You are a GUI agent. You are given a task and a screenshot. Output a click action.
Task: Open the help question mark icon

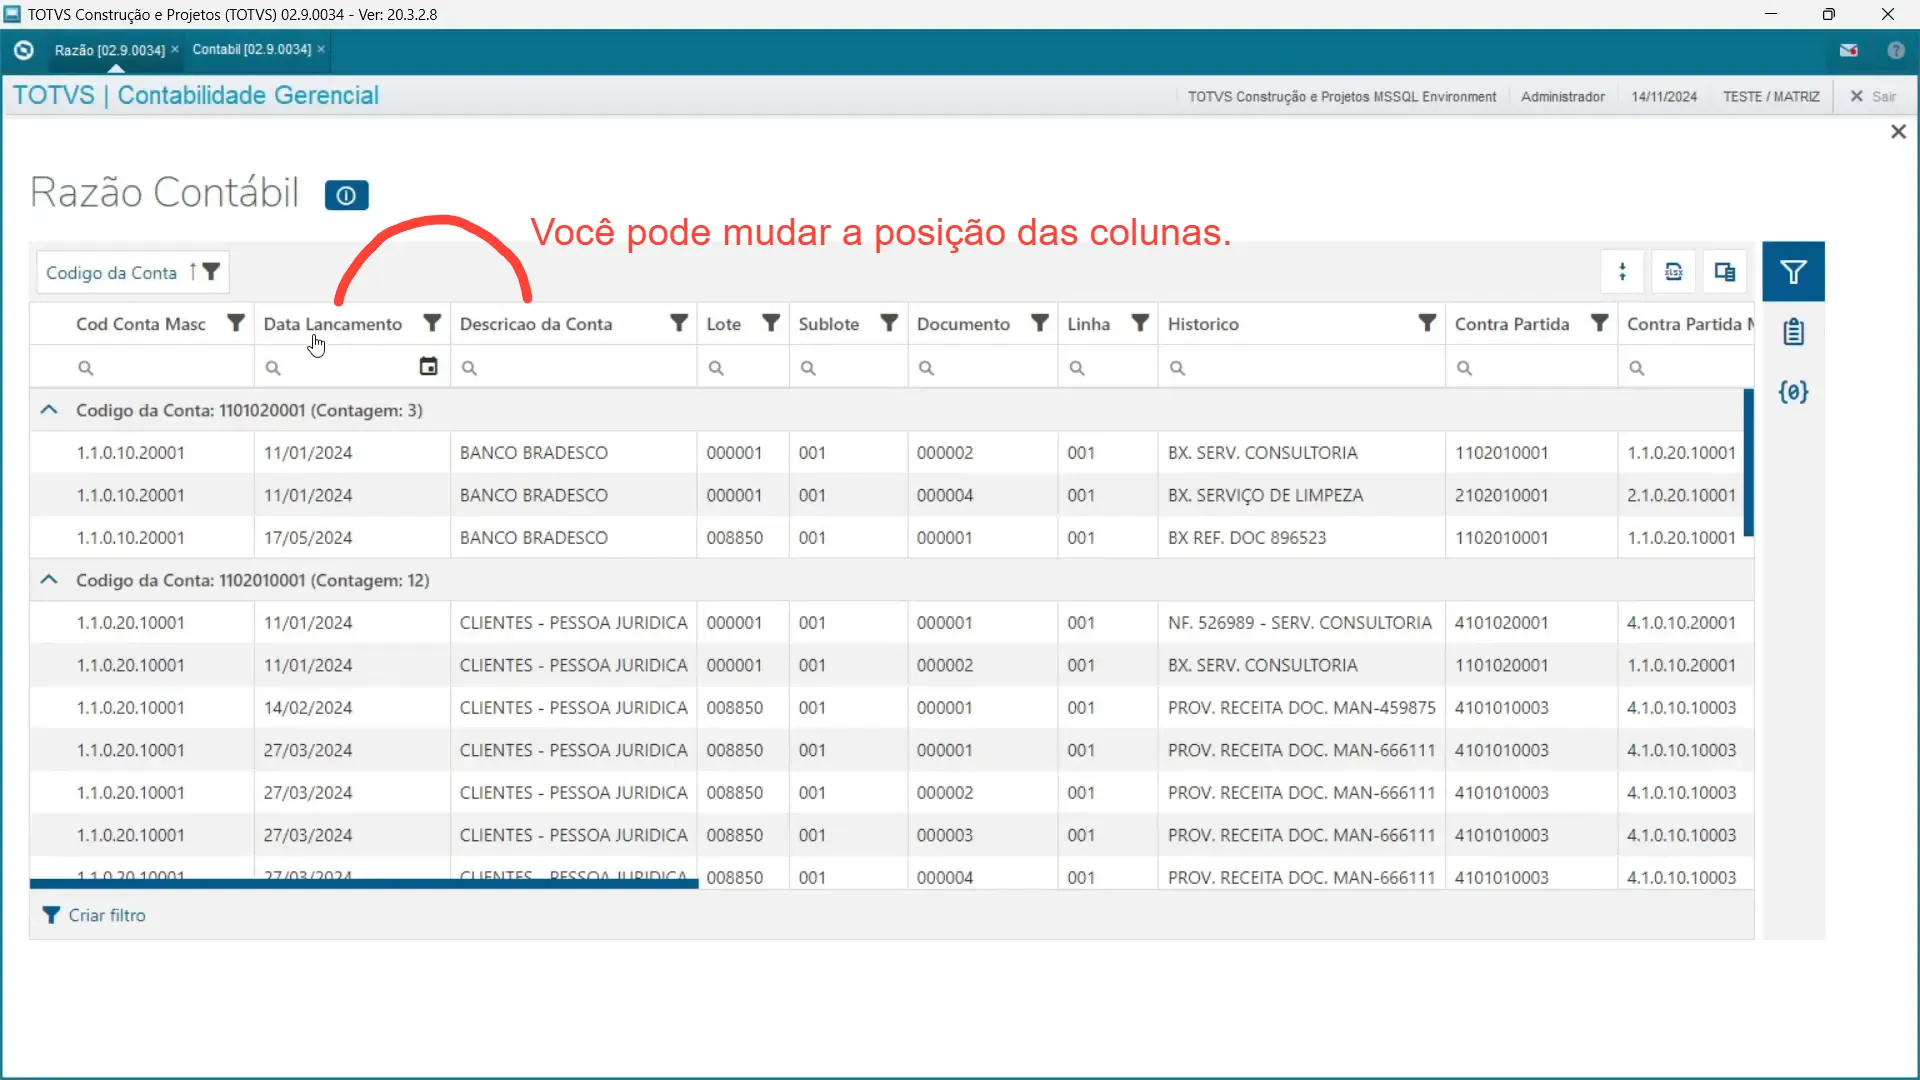point(1895,50)
